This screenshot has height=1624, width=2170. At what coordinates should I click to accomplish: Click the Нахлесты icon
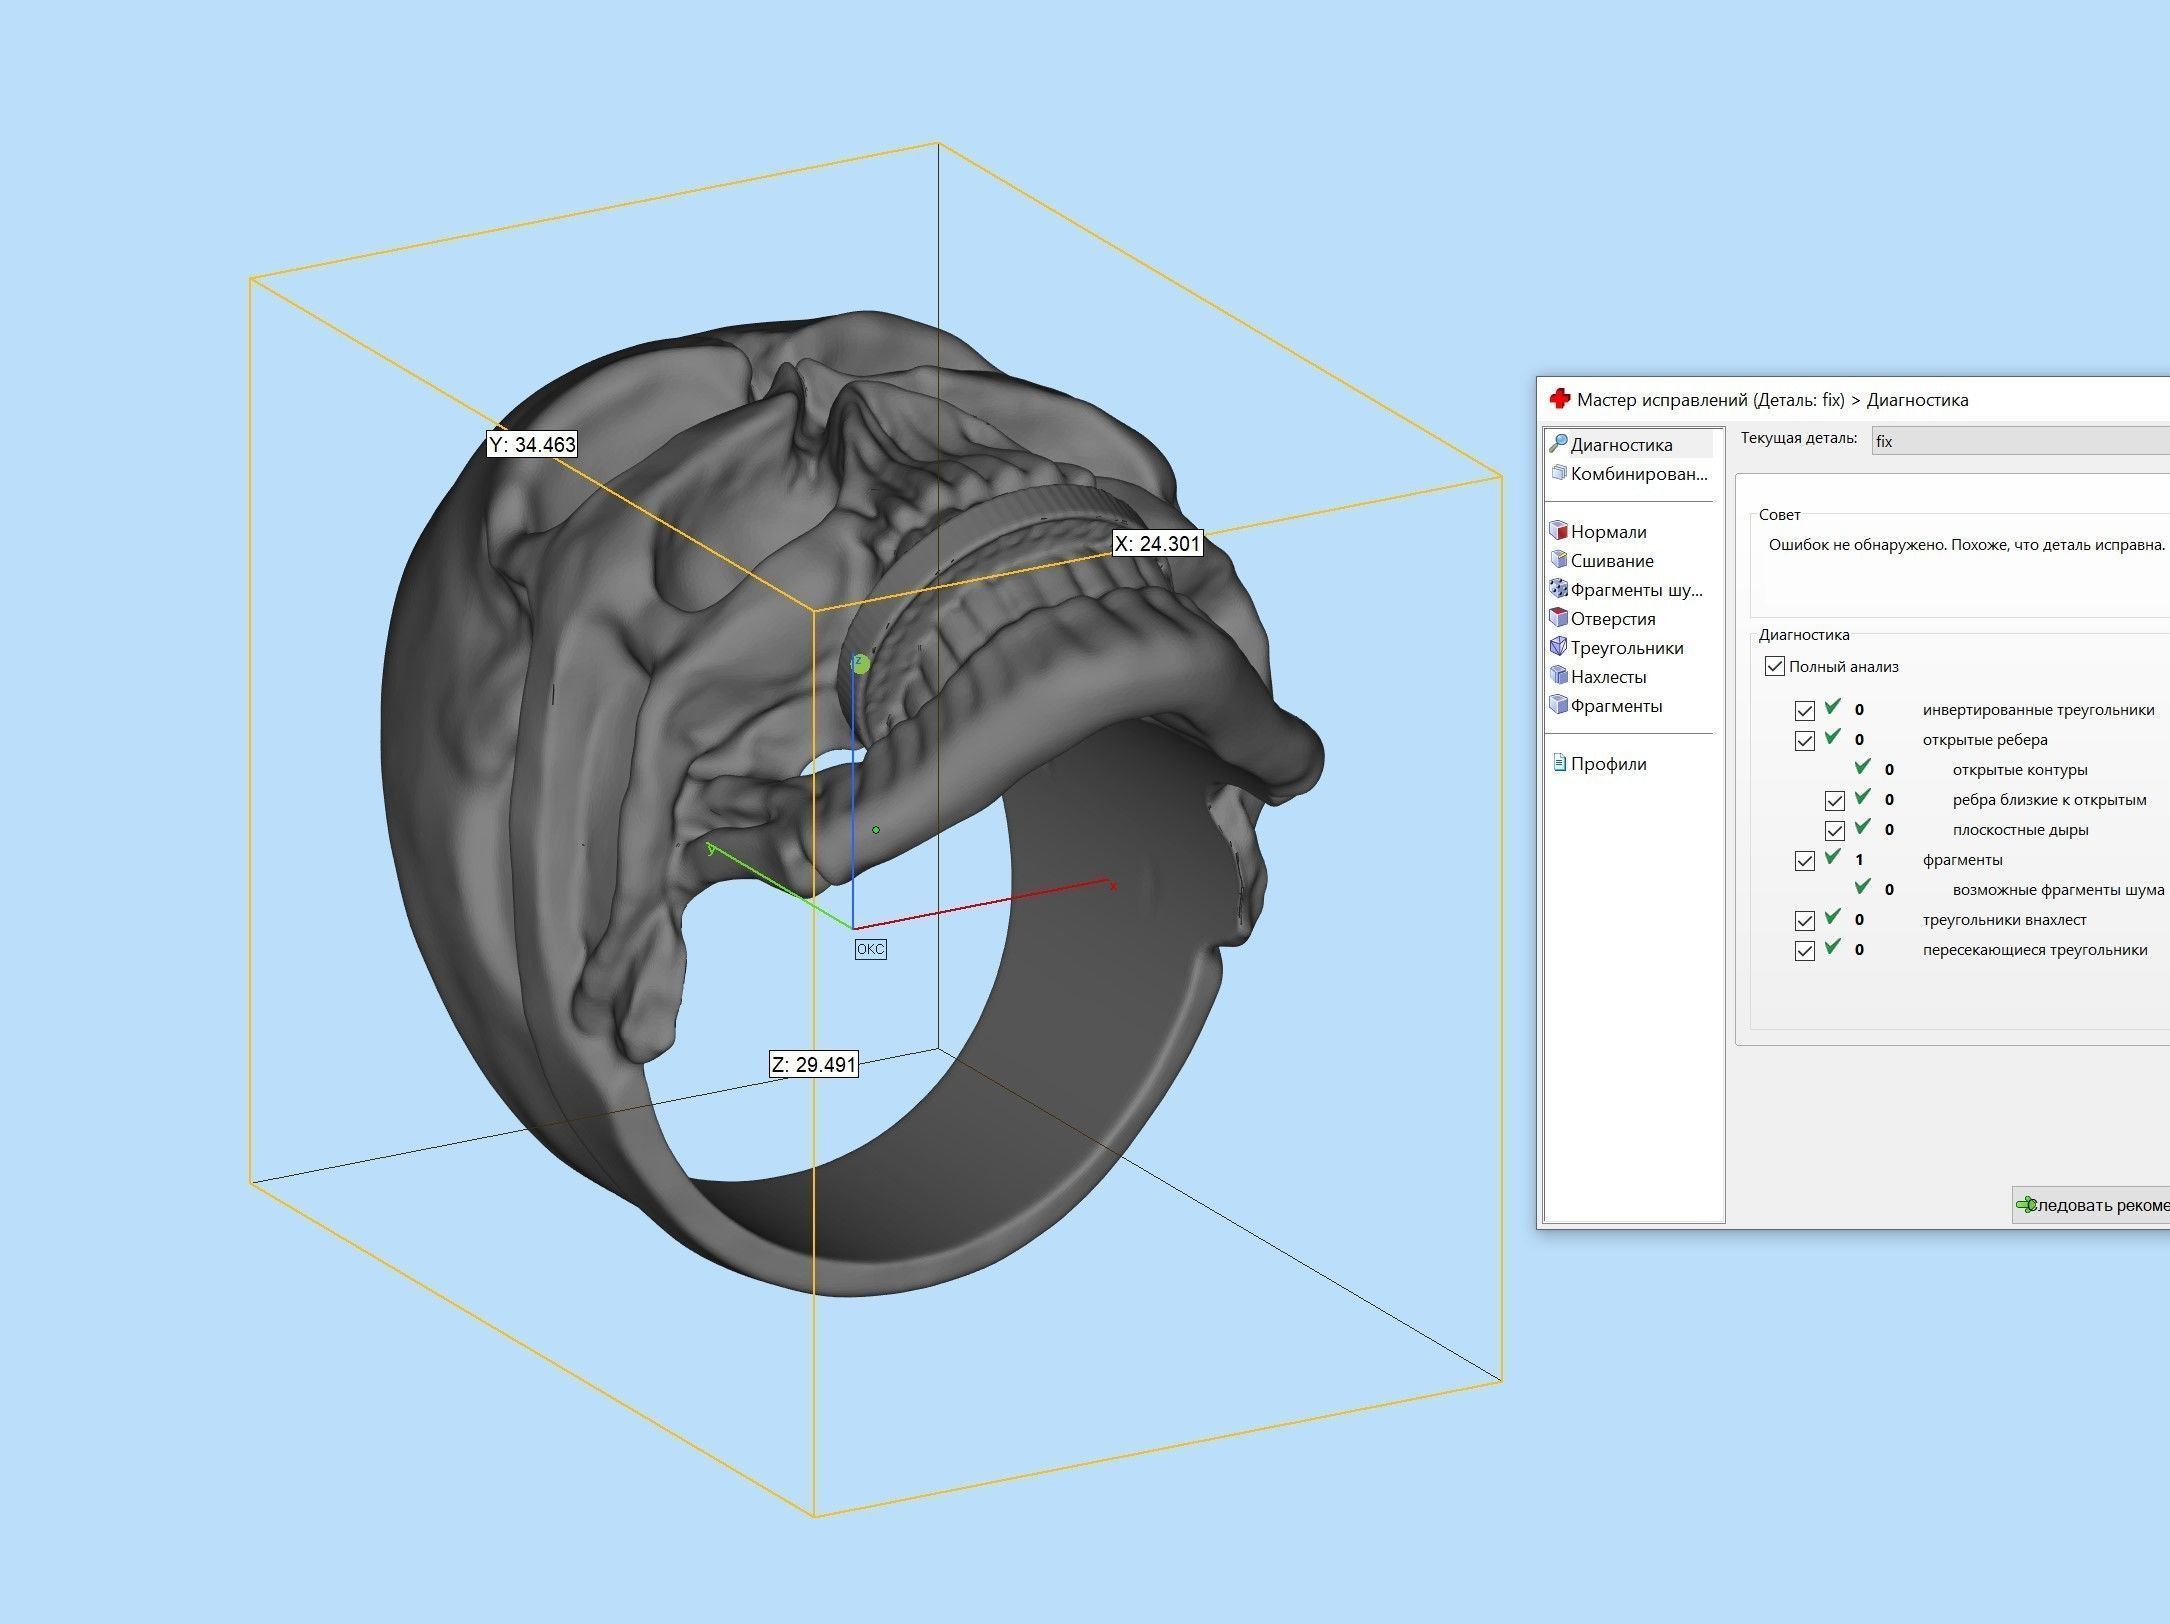(1557, 675)
